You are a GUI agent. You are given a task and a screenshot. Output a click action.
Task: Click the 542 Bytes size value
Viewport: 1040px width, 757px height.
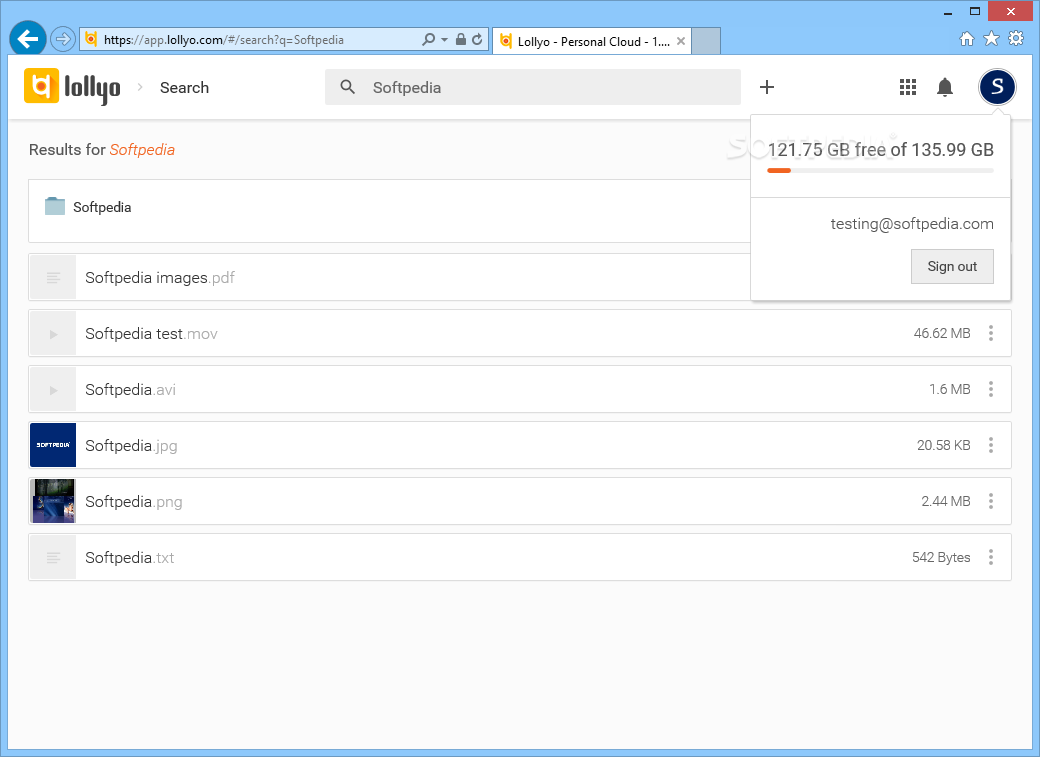pyautogui.click(x=941, y=557)
